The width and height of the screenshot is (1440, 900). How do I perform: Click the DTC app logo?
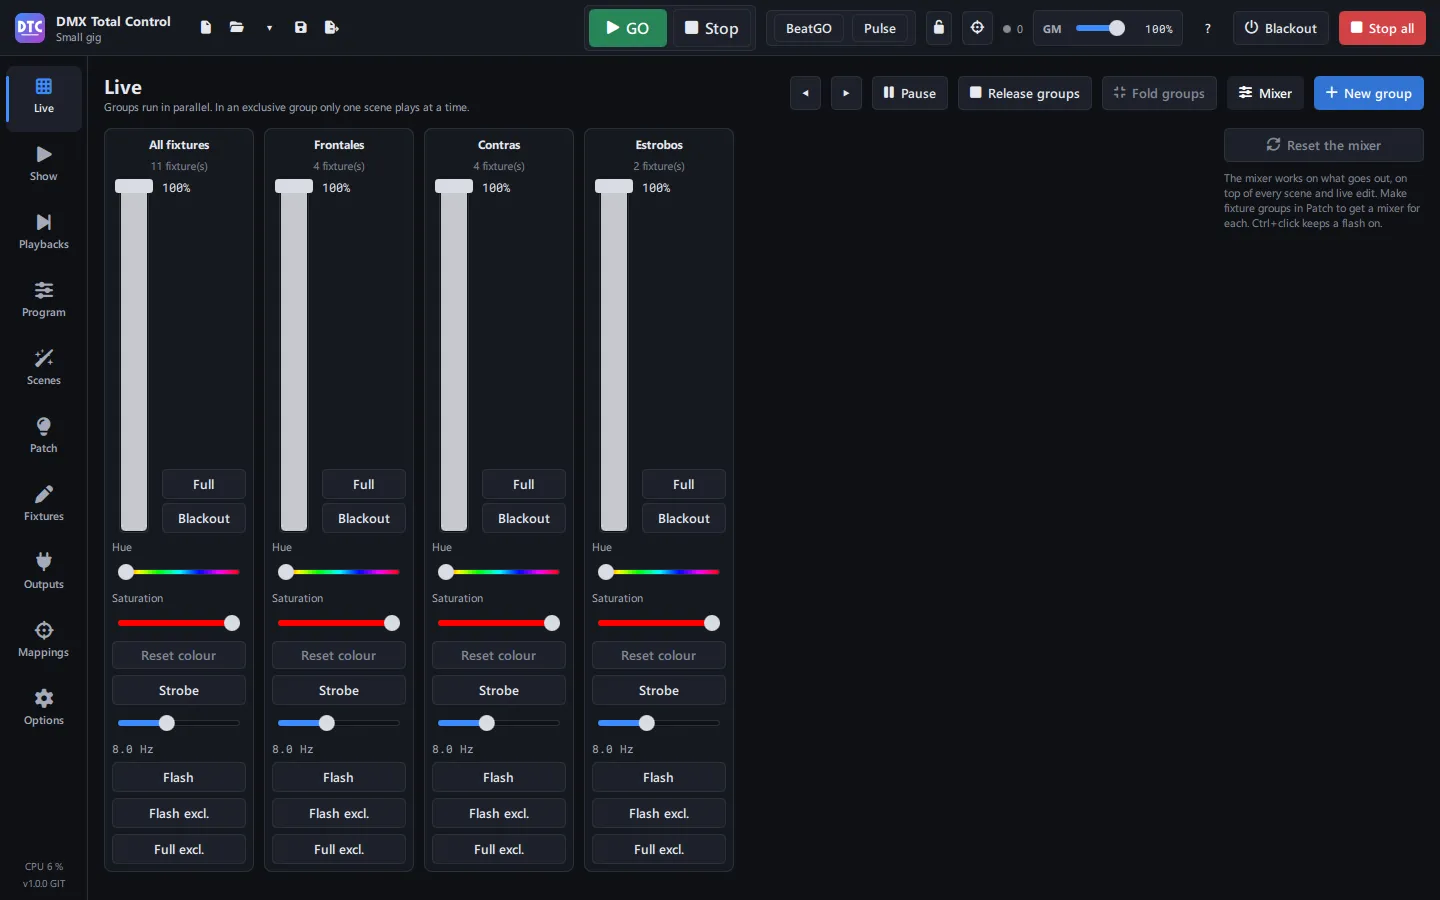point(30,28)
